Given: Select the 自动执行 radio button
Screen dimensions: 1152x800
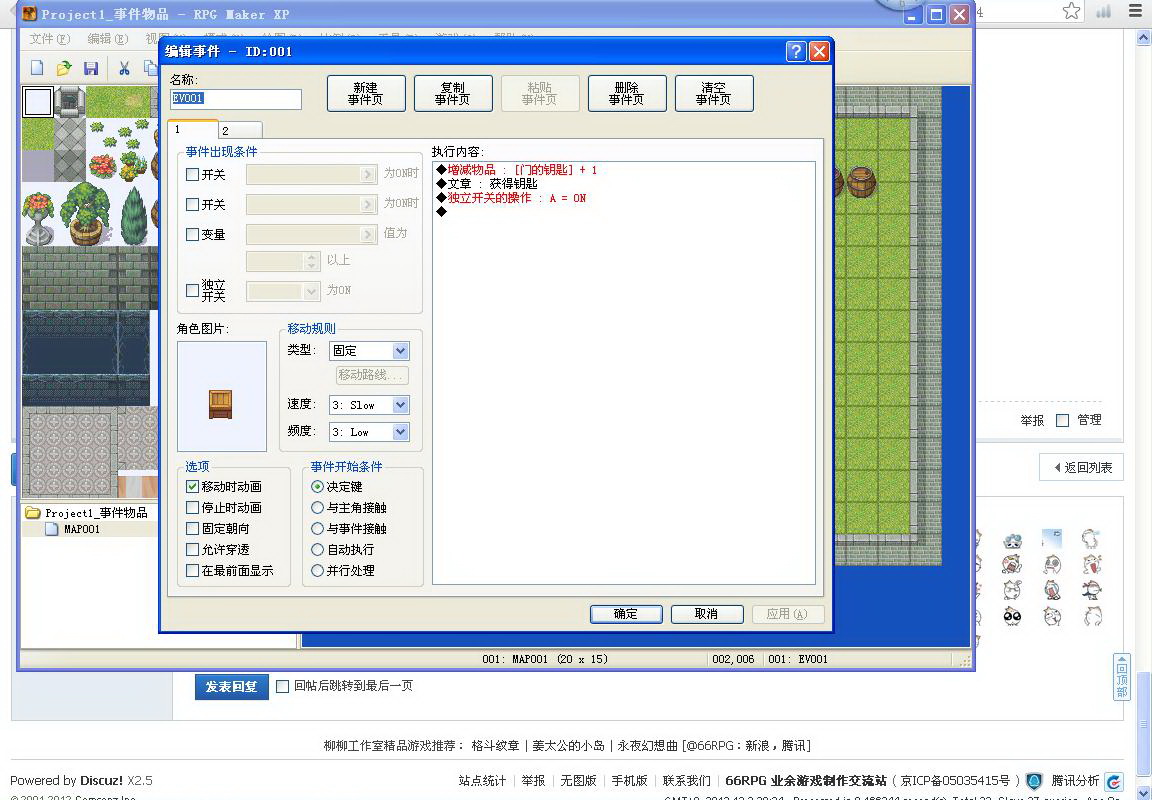Looking at the screenshot, I should (x=317, y=549).
